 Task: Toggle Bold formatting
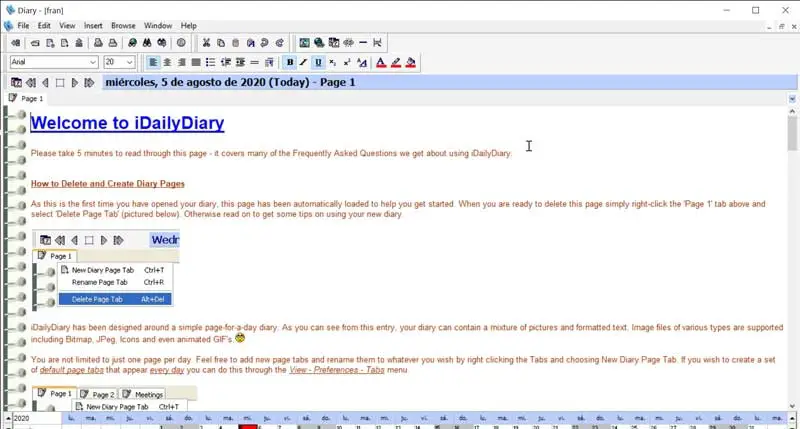coord(290,62)
